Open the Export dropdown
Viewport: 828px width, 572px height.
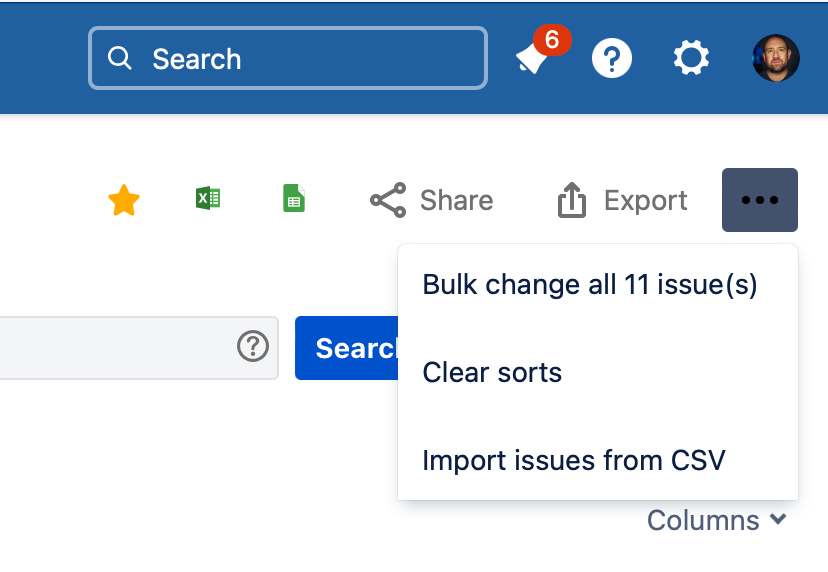click(x=622, y=200)
